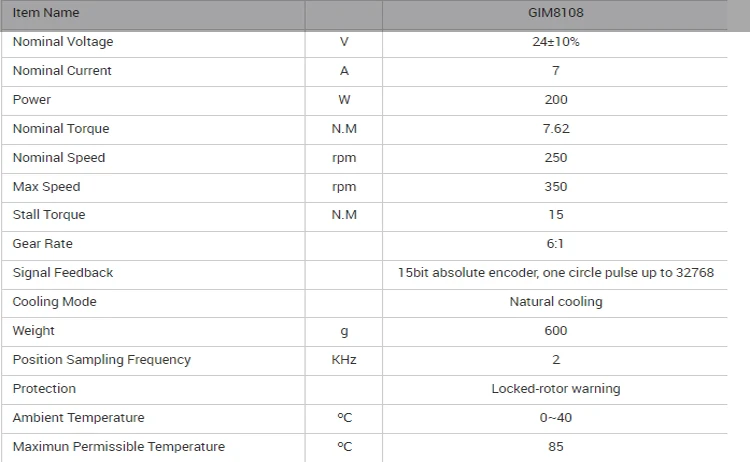Click the Nominal Torque value 7.62
The image size is (750, 462).
[555, 129]
